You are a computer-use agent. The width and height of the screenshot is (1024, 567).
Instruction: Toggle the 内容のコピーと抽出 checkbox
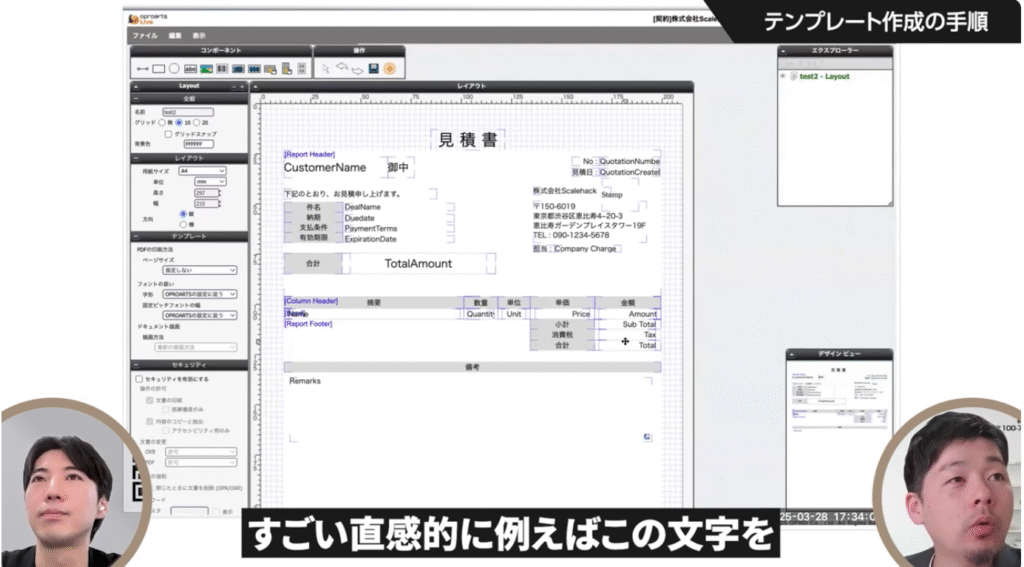pyautogui.click(x=150, y=421)
